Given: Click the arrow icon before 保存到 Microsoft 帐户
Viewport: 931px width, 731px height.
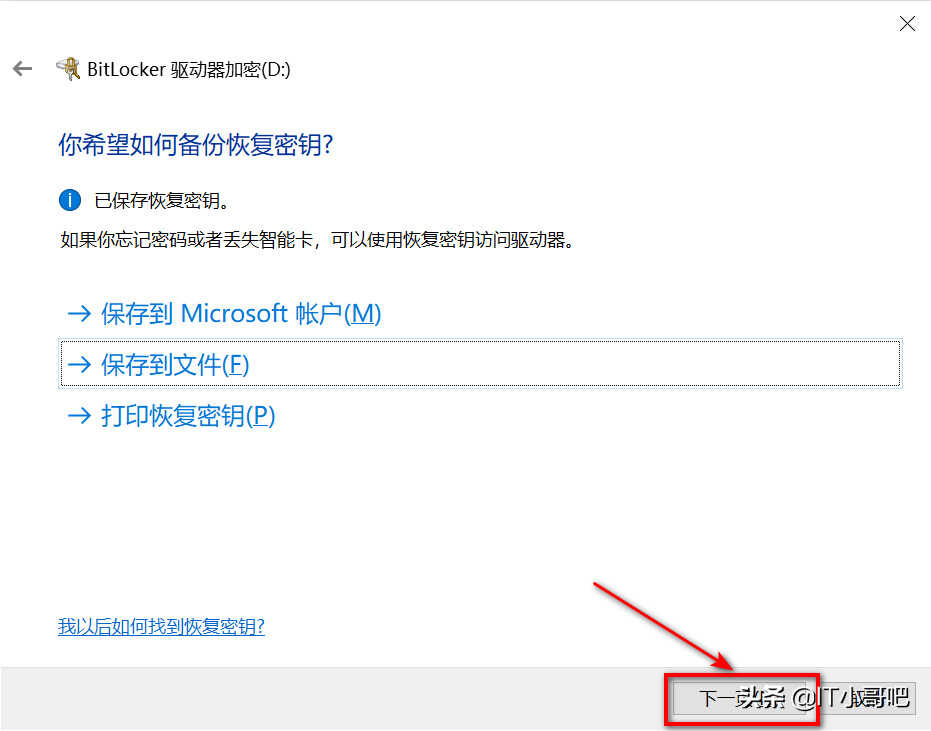Looking at the screenshot, I should [x=79, y=314].
